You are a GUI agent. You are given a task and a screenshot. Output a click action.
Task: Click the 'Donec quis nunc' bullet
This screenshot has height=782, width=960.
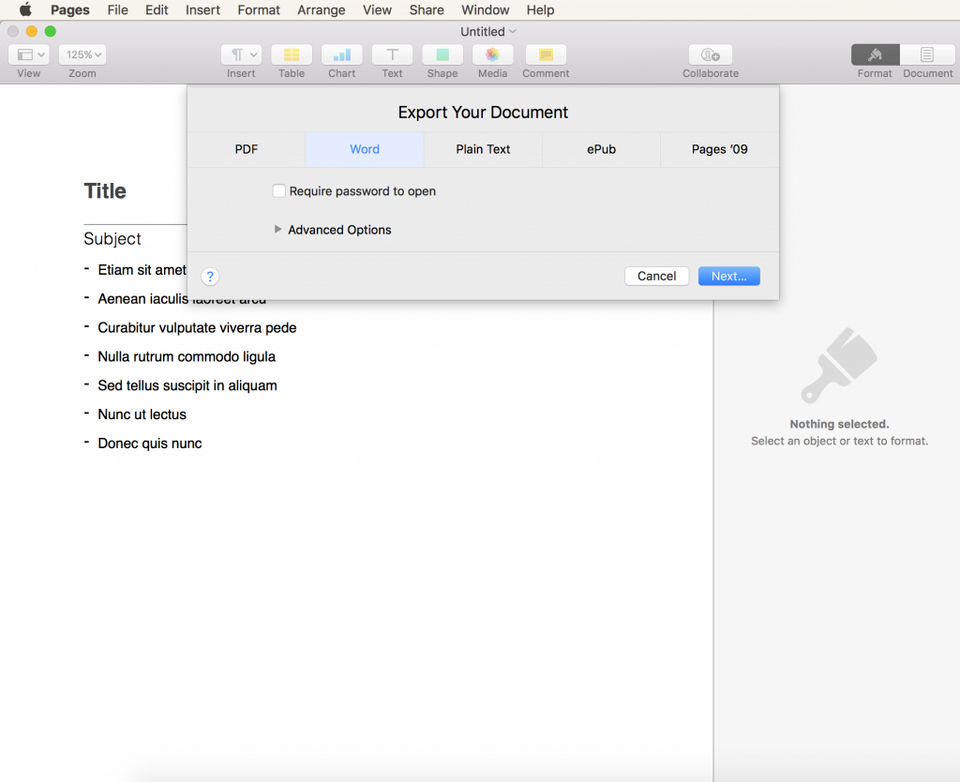[149, 443]
